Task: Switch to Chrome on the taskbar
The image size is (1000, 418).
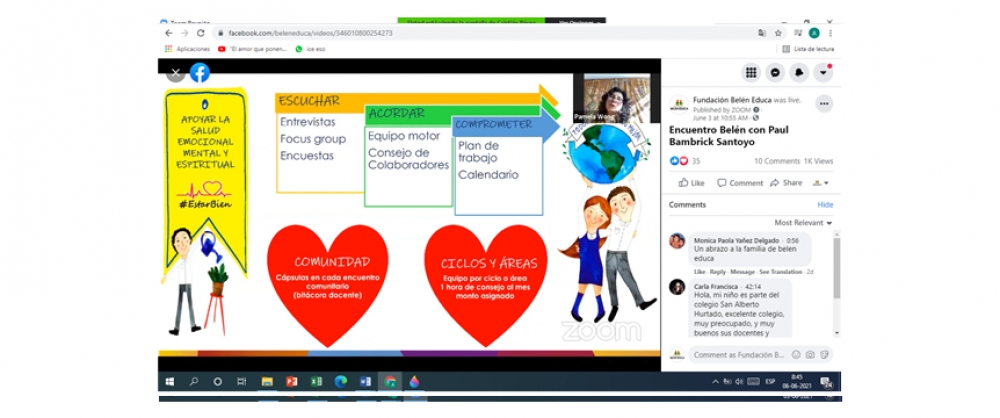Action: (390, 382)
